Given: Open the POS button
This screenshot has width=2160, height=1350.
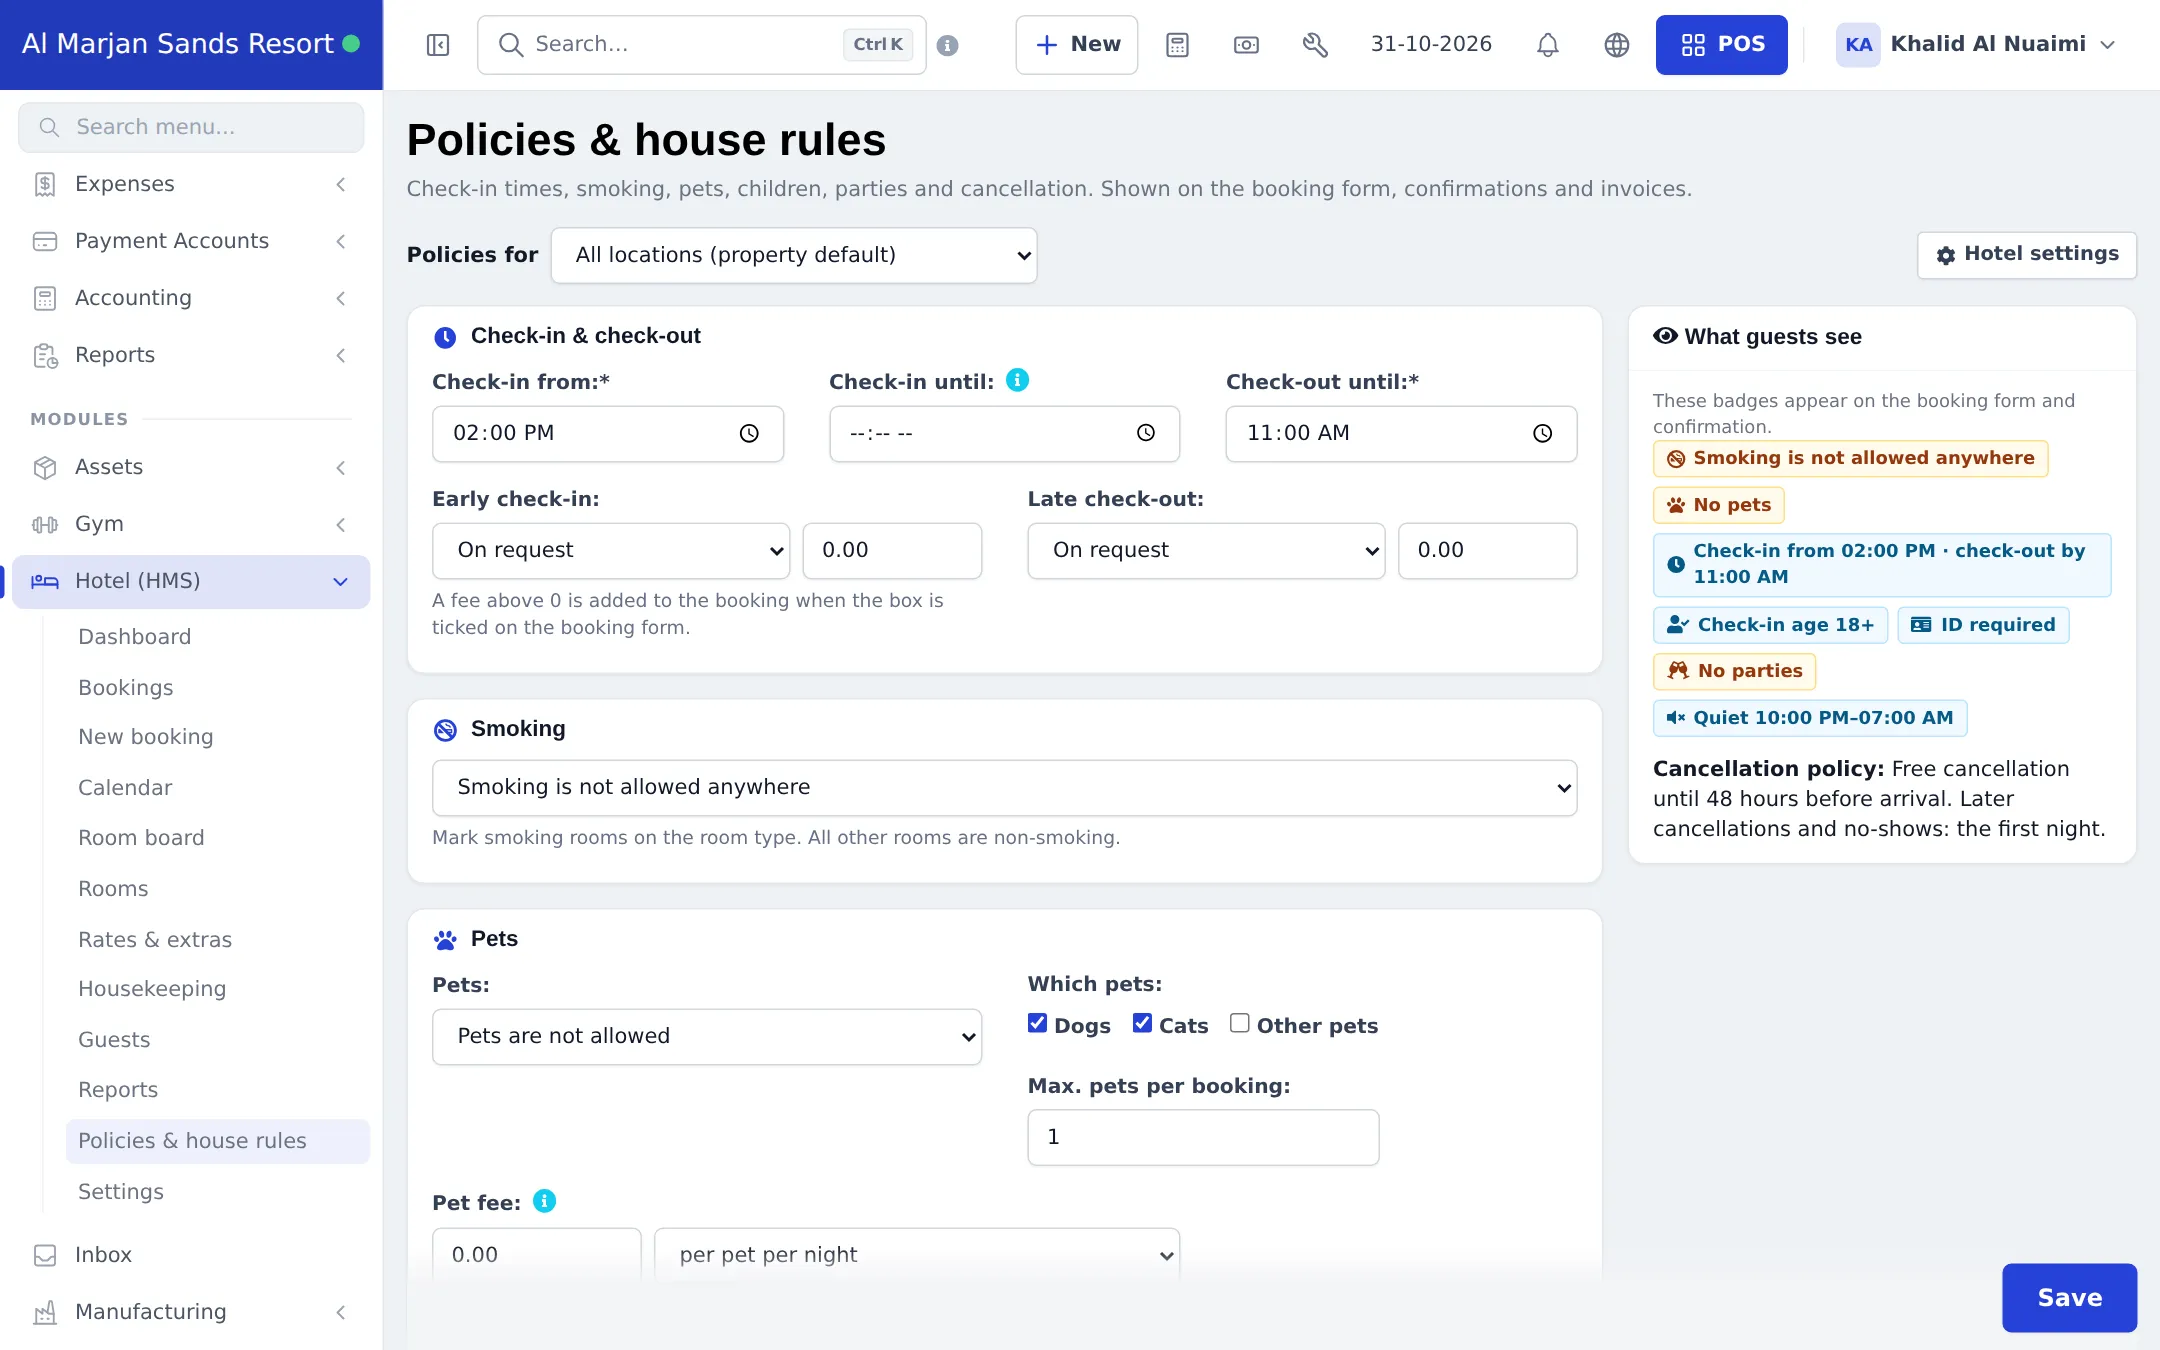Looking at the screenshot, I should (1721, 45).
